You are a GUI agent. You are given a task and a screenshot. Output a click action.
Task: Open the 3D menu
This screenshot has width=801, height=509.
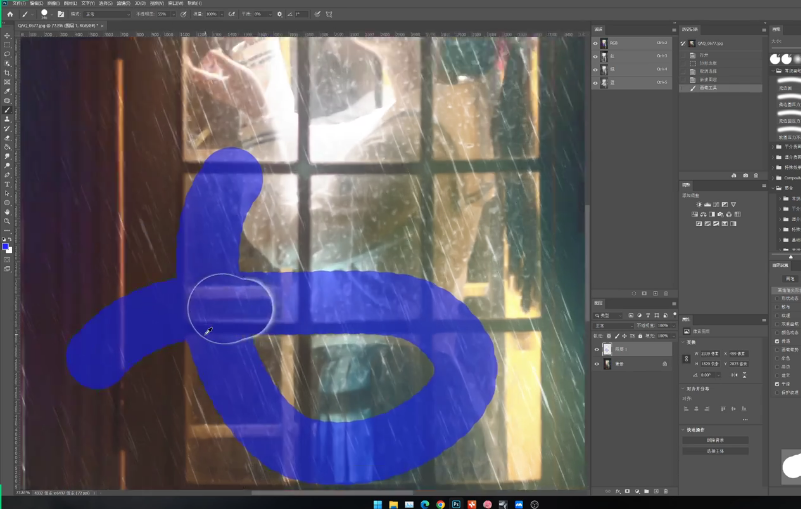tap(139, 3)
